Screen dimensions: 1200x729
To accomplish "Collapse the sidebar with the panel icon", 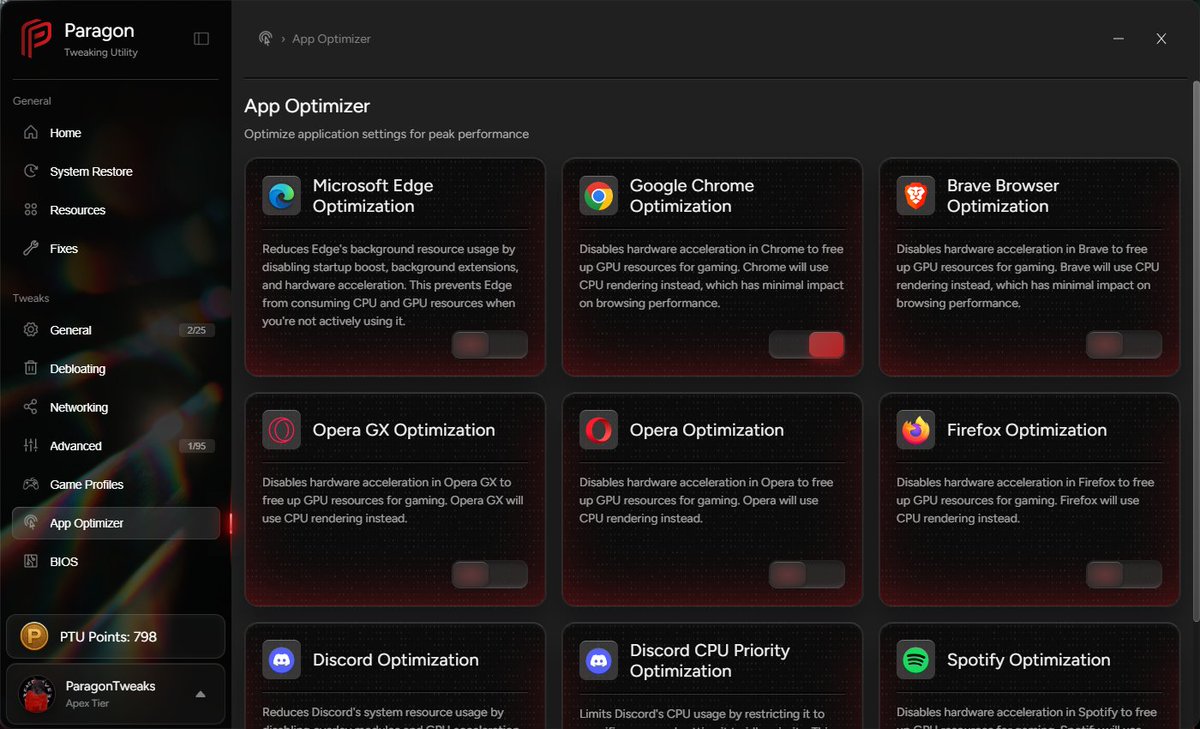I will pyautogui.click(x=201, y=39).
